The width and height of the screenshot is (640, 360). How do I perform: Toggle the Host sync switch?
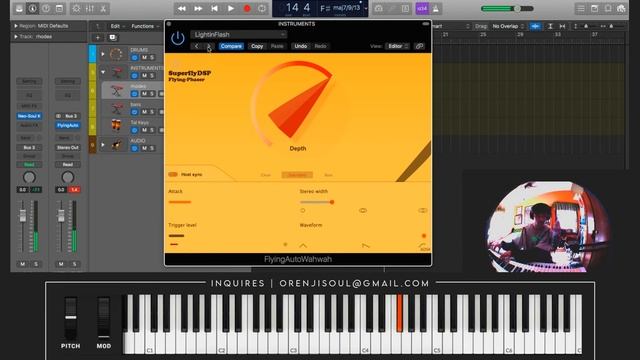[173, 174]
